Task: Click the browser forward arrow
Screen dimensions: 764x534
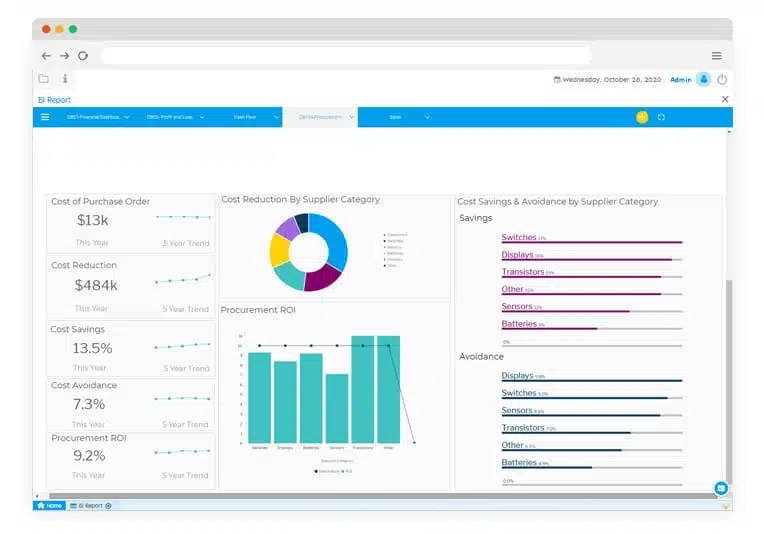Action: click(x=64, y=56)
